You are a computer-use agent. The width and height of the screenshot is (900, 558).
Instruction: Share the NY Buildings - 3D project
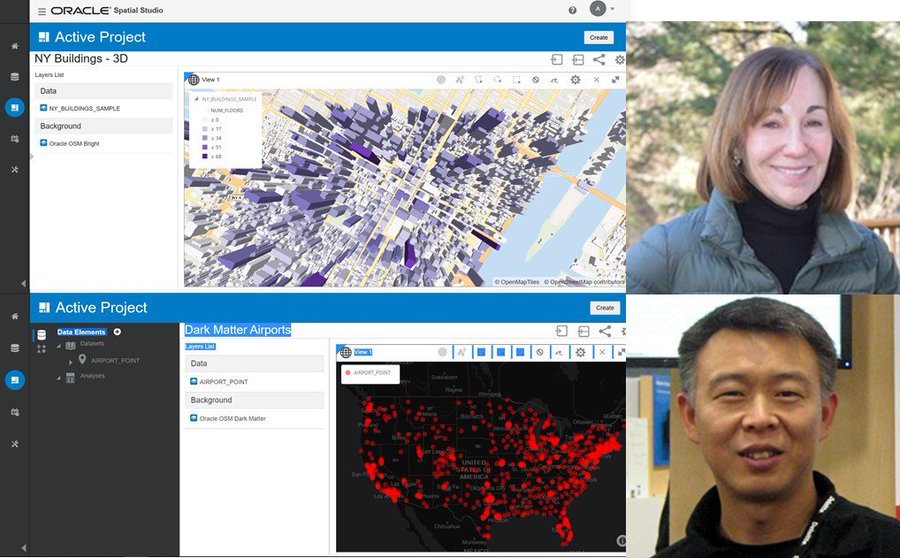599,60
